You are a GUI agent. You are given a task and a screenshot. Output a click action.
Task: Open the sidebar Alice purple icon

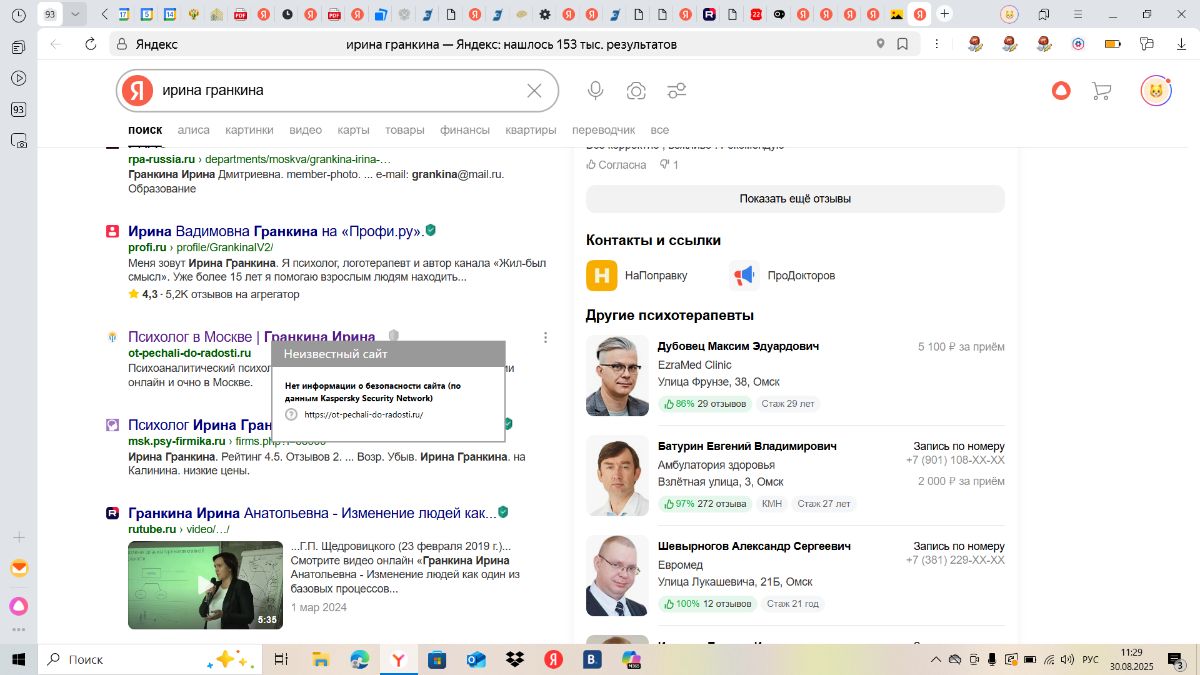(x=19, y=606)
